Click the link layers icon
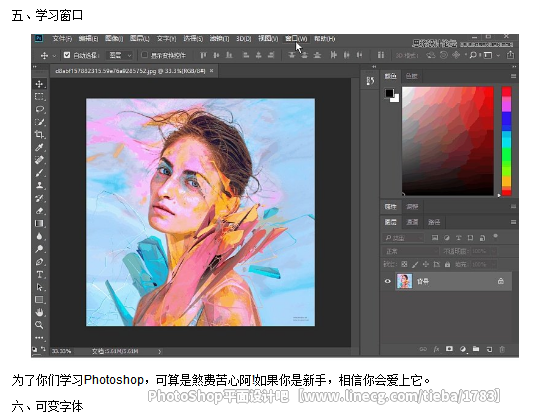Image resolution: width=556 pixels, height=415 pixels. coord(423,349)
